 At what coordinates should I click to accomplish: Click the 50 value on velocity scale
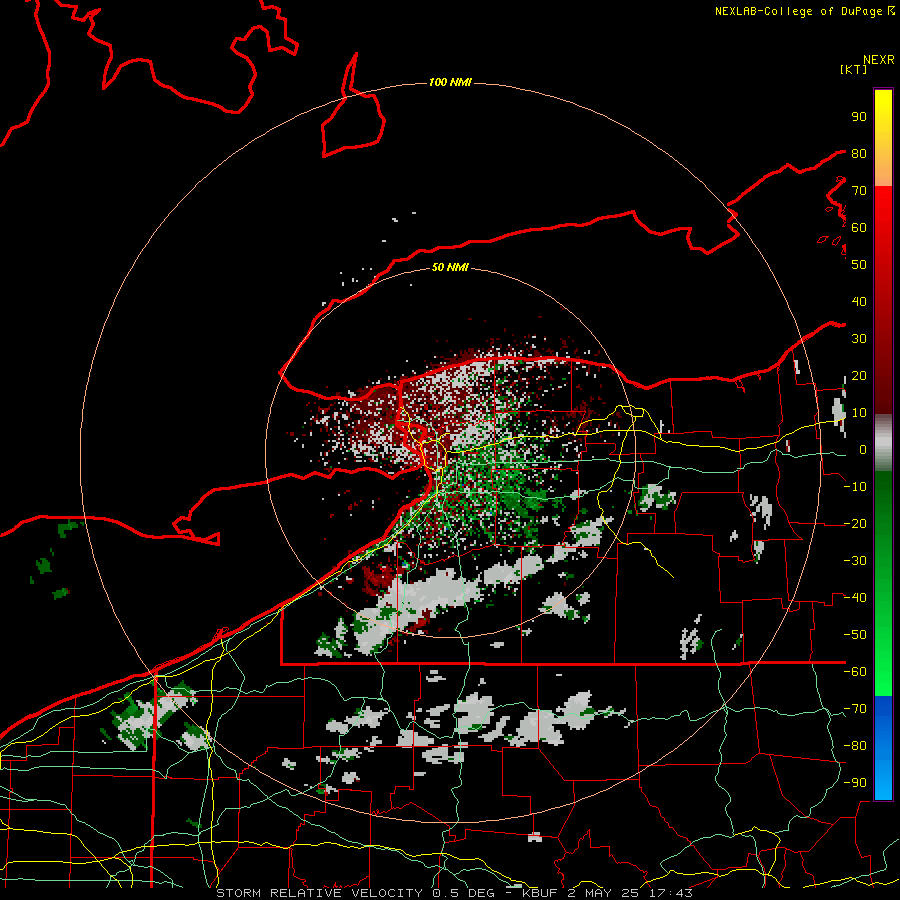pyautogui.click(x=859, y=265)
